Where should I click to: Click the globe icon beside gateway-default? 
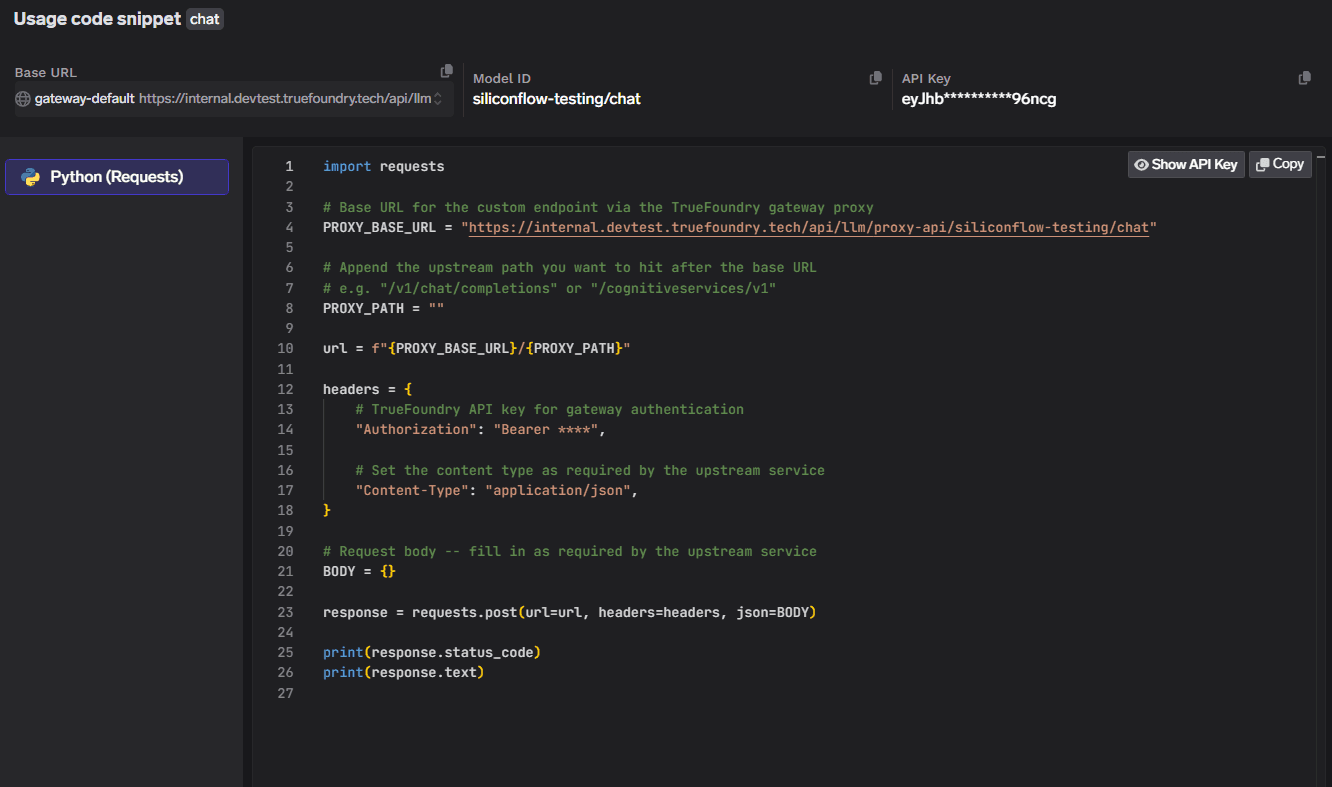click(23, 99)
